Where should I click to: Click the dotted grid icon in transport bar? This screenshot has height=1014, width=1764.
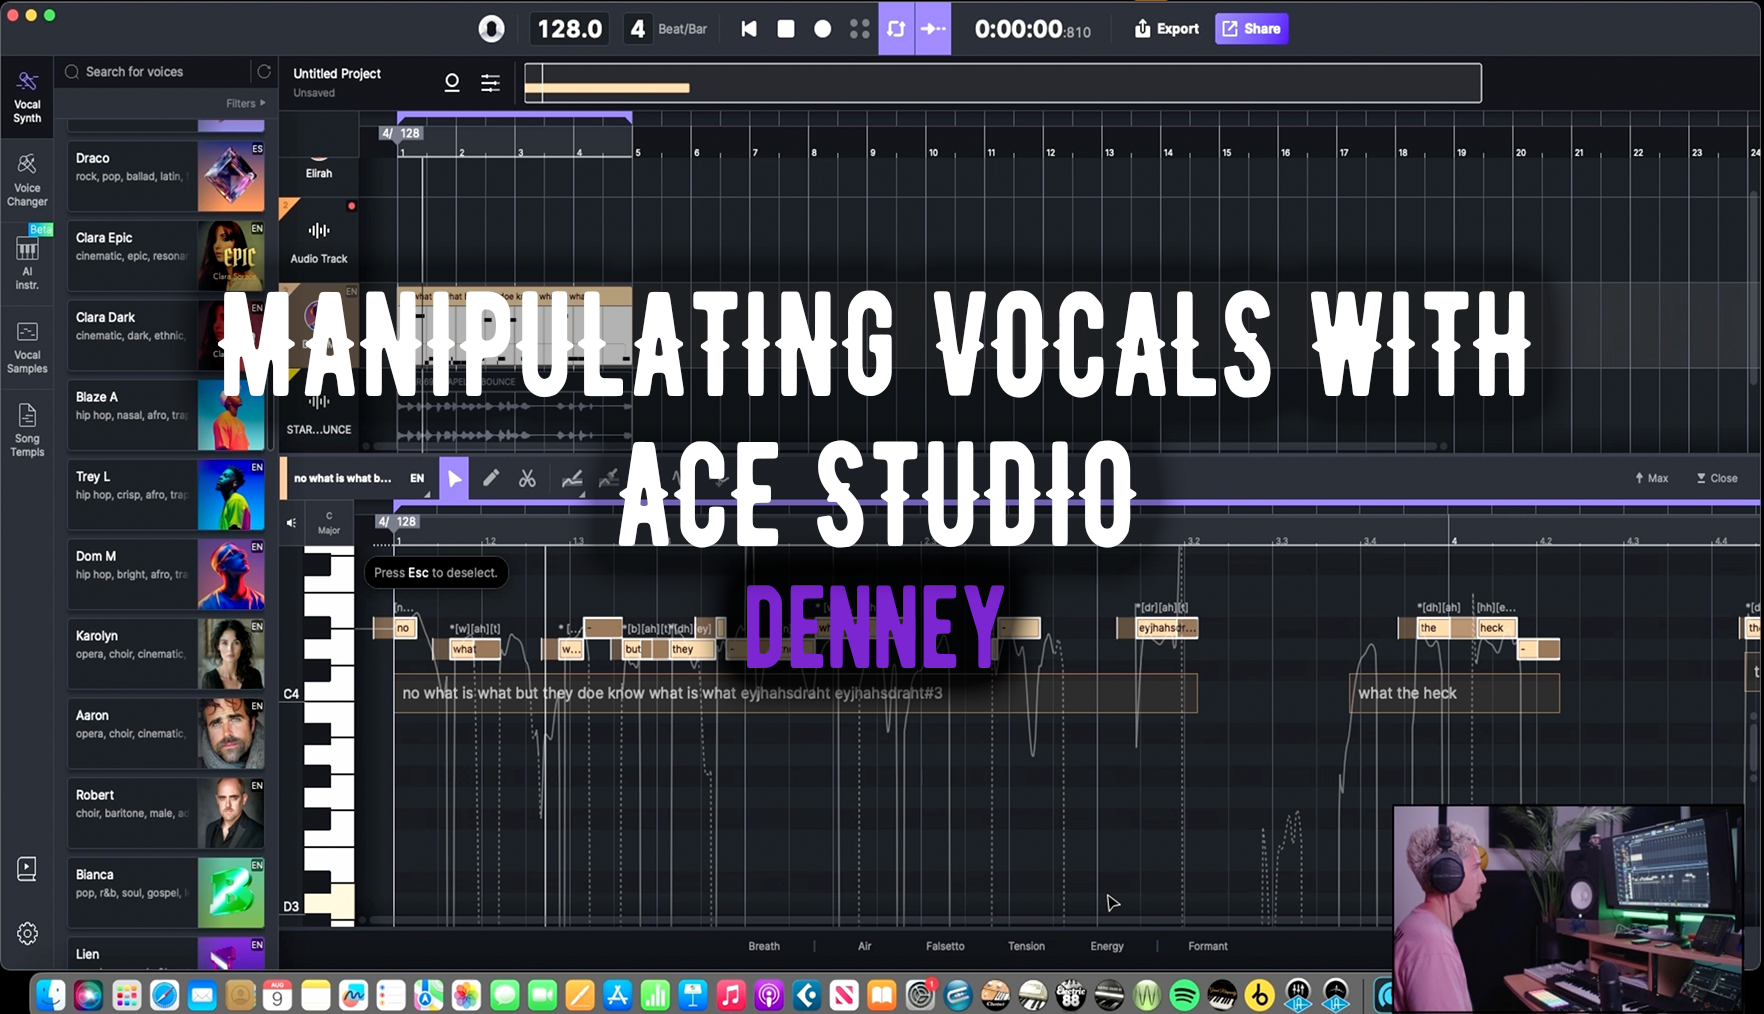point(858,29)
